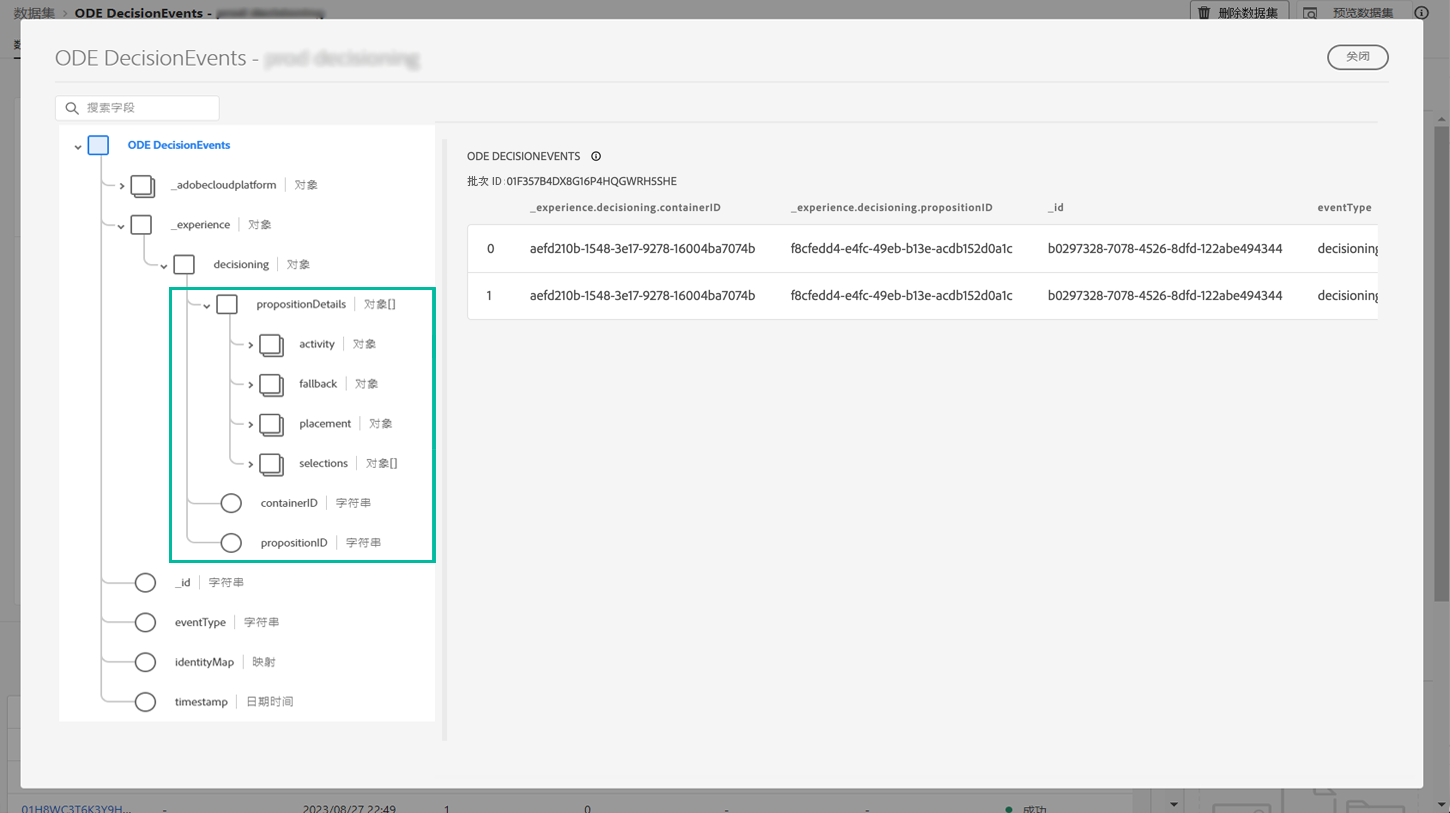Click the propositionID field circle icon

tap(231, 543)
